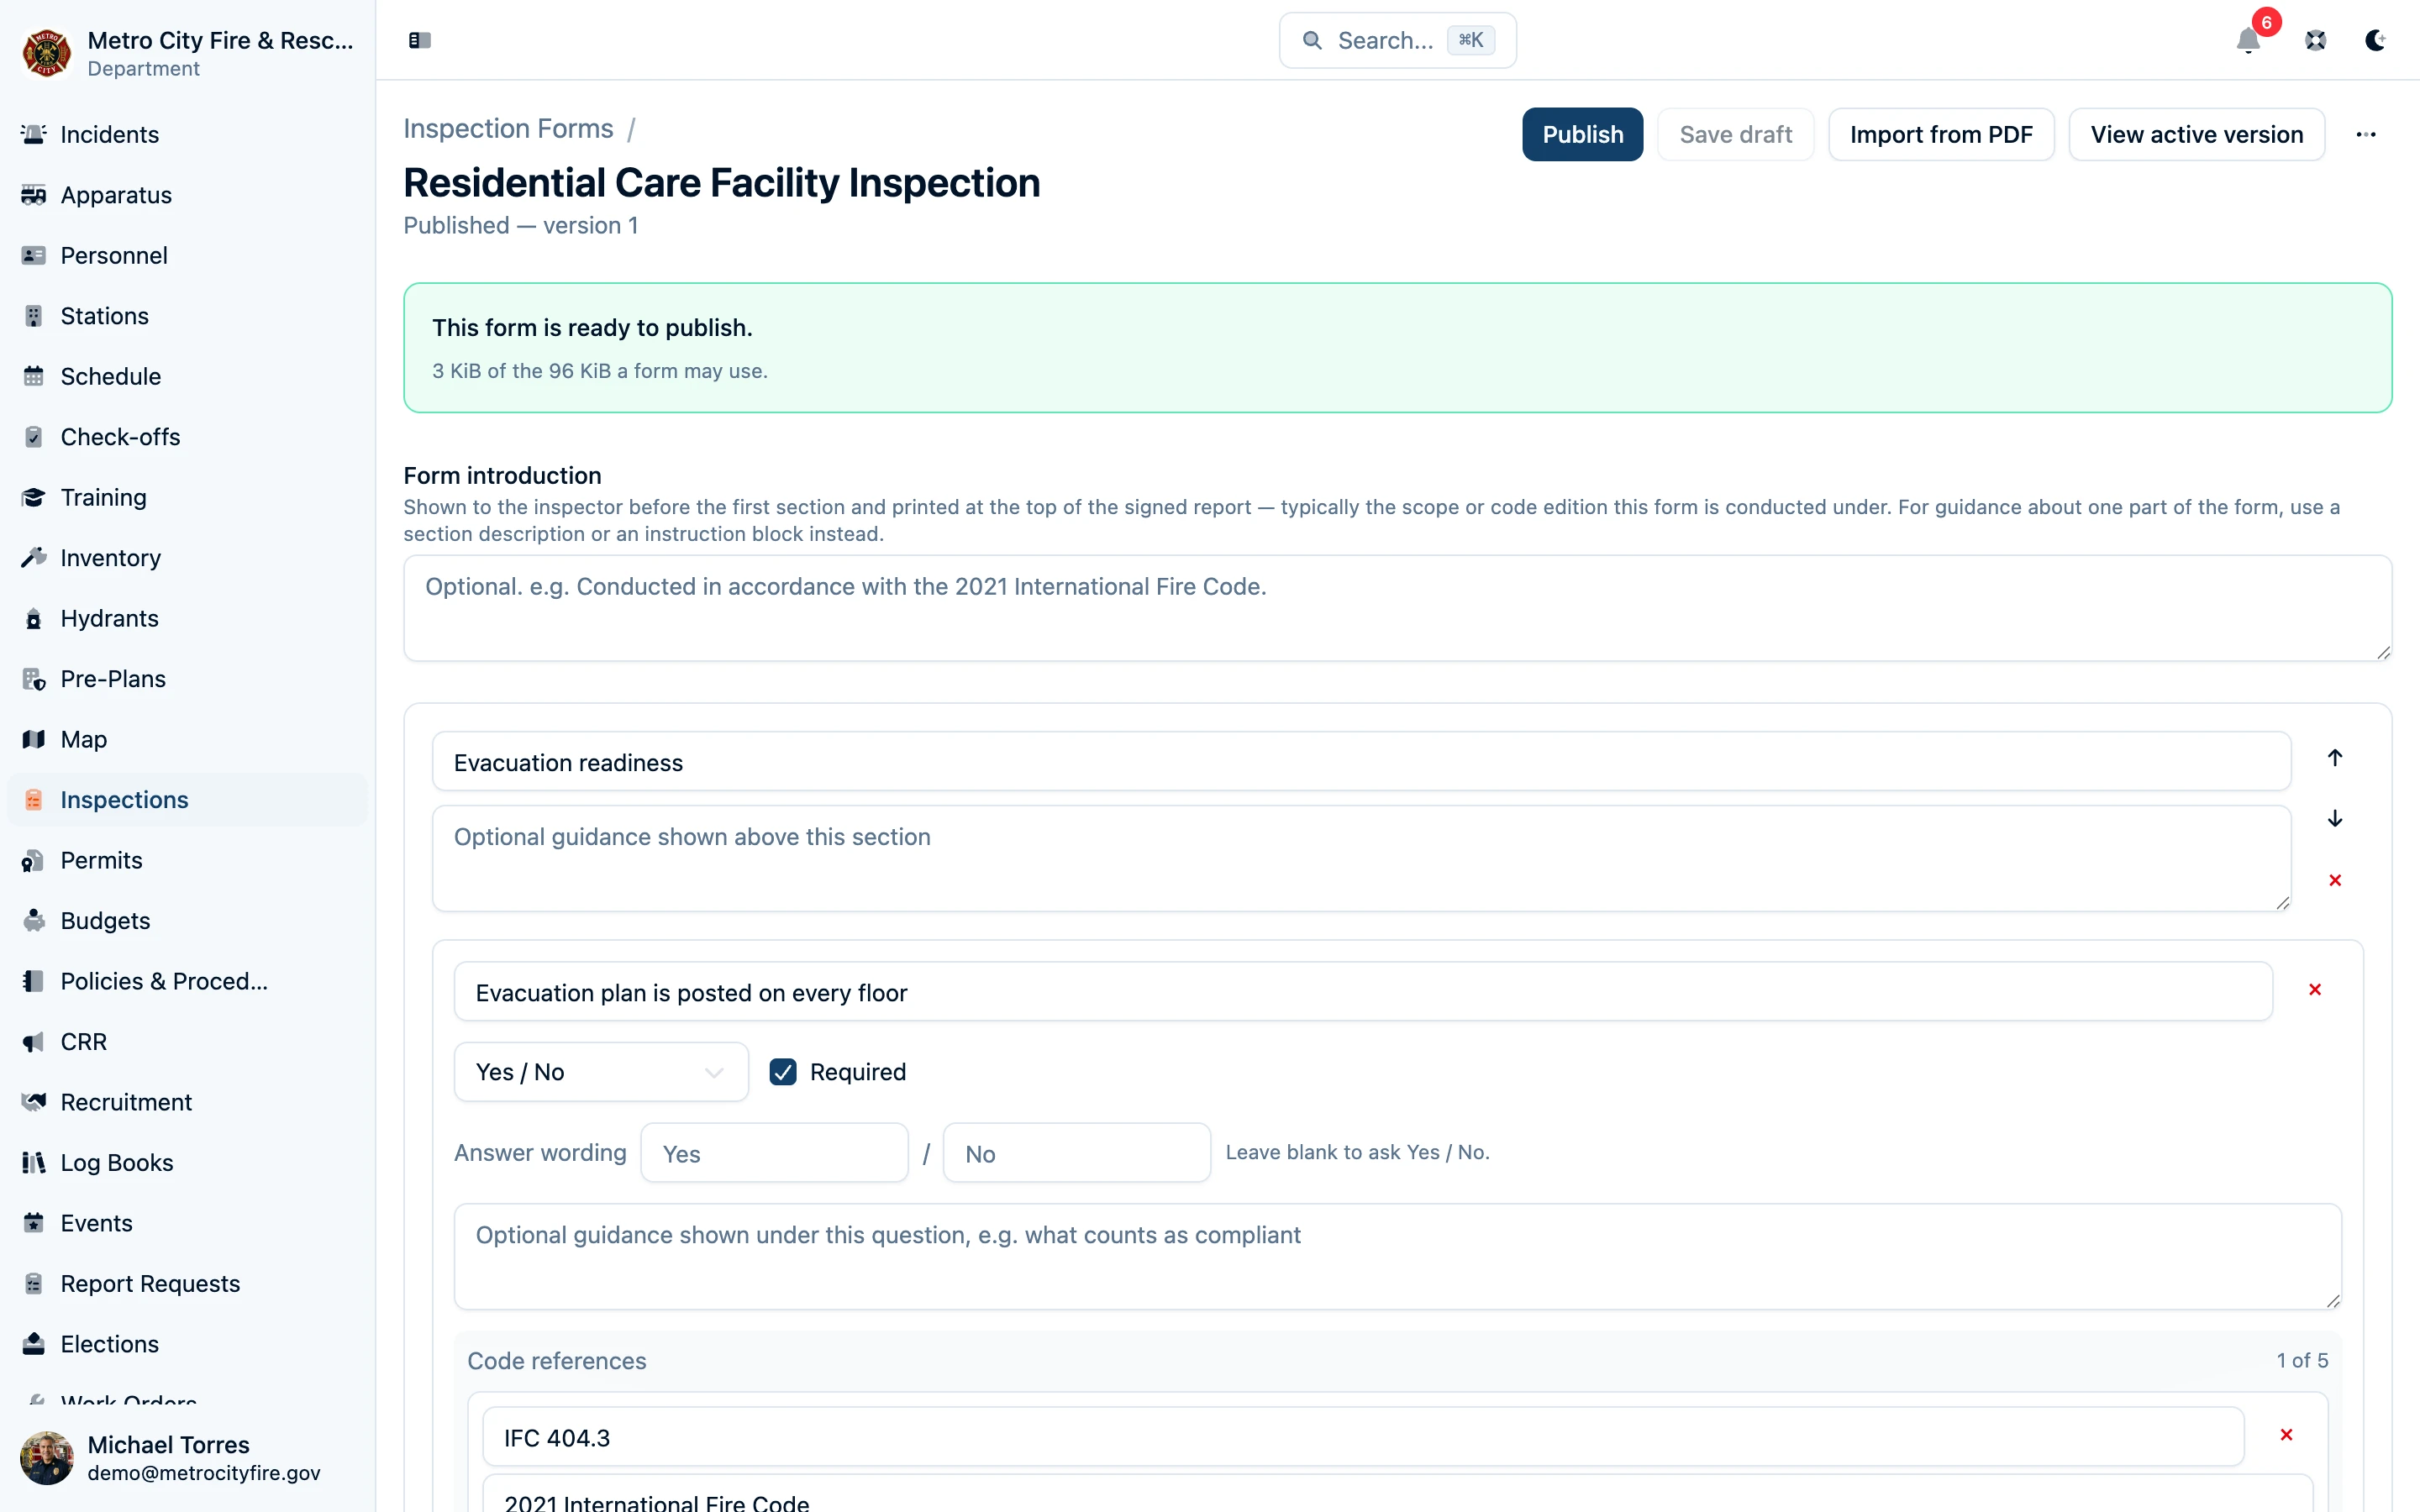Click View active version button

click(x=2196, y=134)
